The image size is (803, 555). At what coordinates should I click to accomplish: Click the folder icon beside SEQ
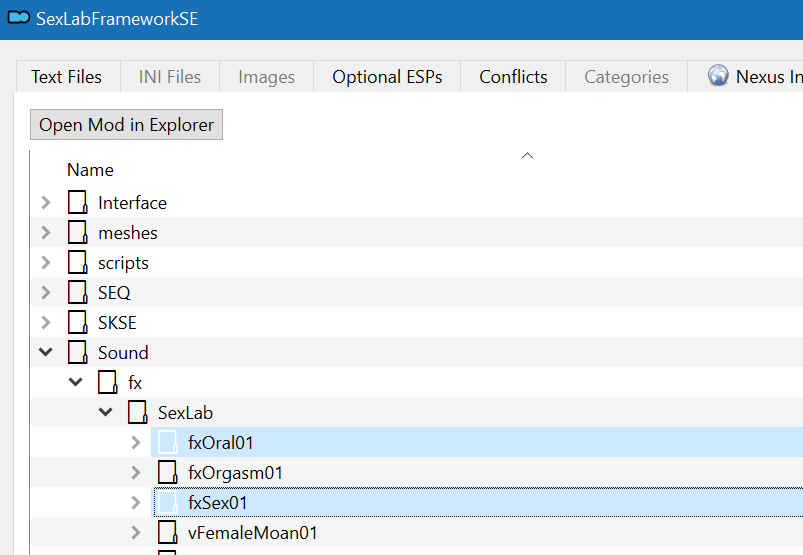click(78, 292)
